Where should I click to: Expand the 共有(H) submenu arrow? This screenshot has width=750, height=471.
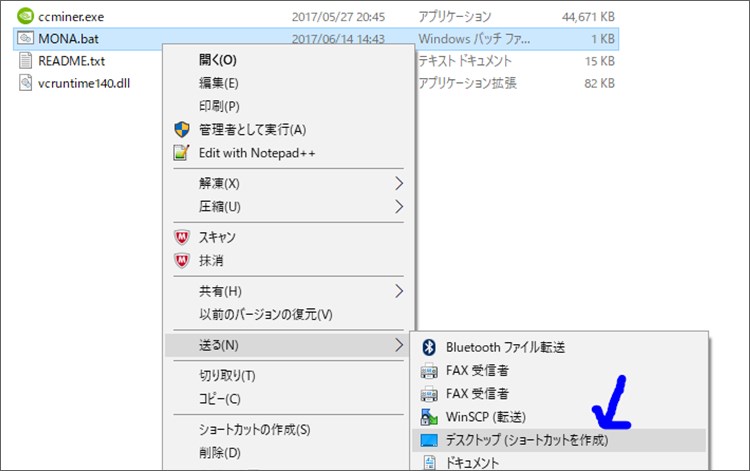pyautogui.click(x=399, y=291)
